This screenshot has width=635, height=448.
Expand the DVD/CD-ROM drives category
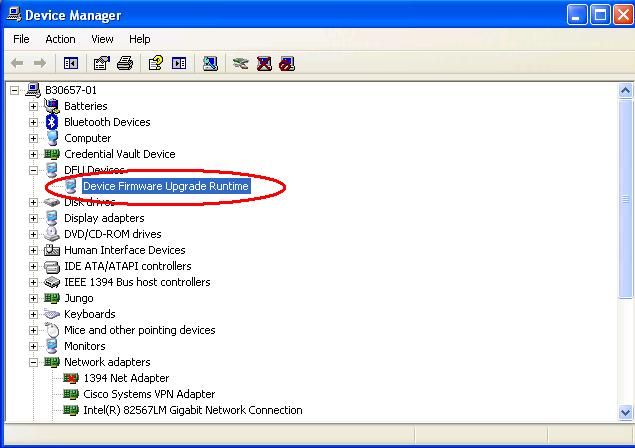[33, 235]
